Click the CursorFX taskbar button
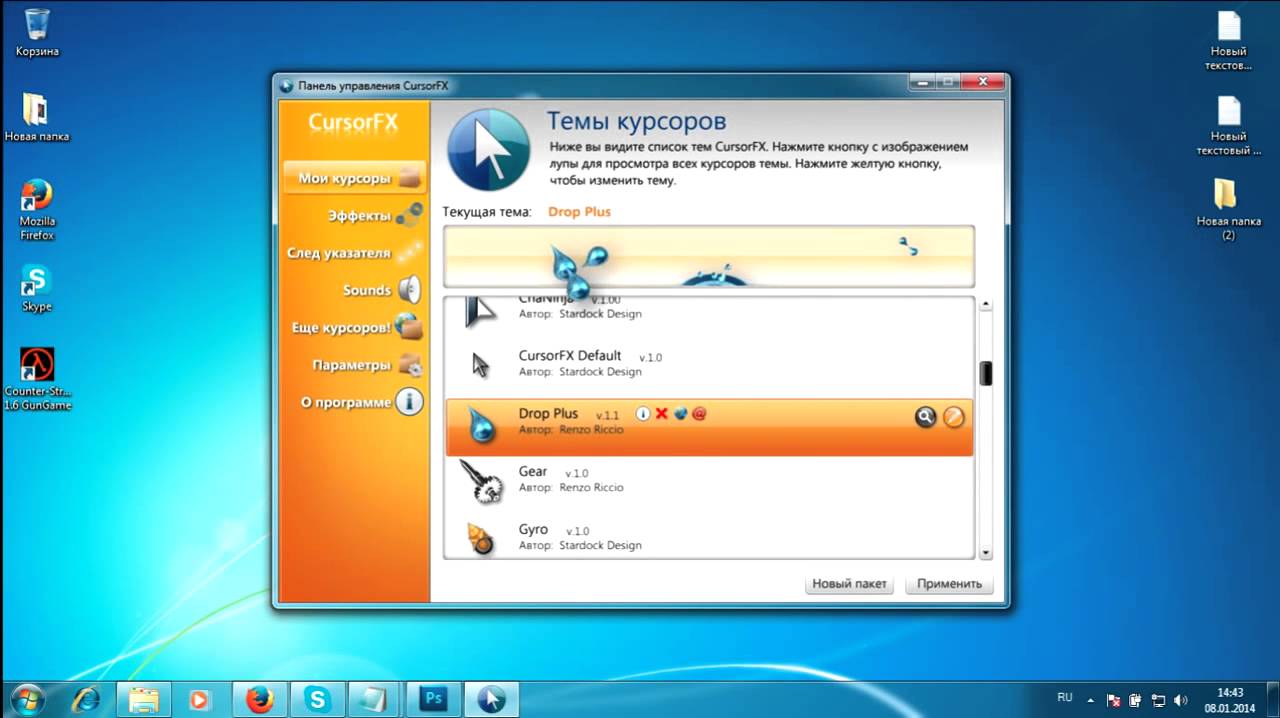1280x718 pixels. [x=491, y=698]
